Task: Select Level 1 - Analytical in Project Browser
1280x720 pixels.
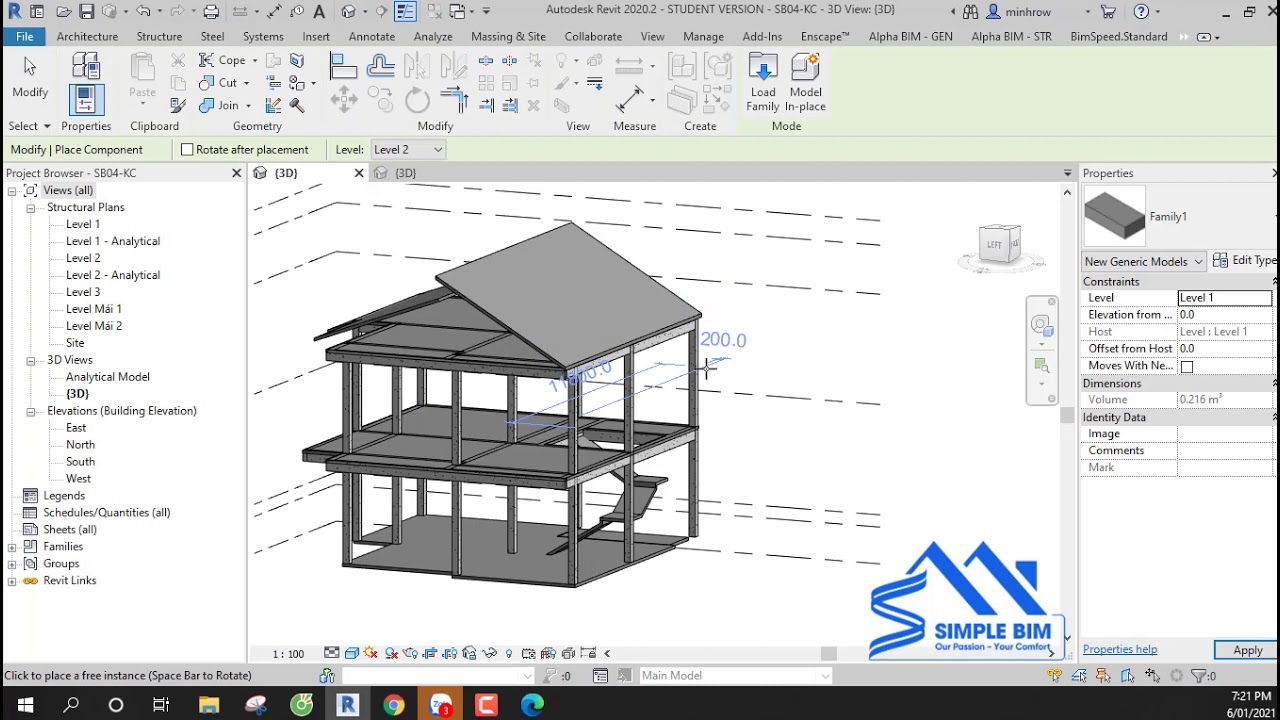Action: 113,241
